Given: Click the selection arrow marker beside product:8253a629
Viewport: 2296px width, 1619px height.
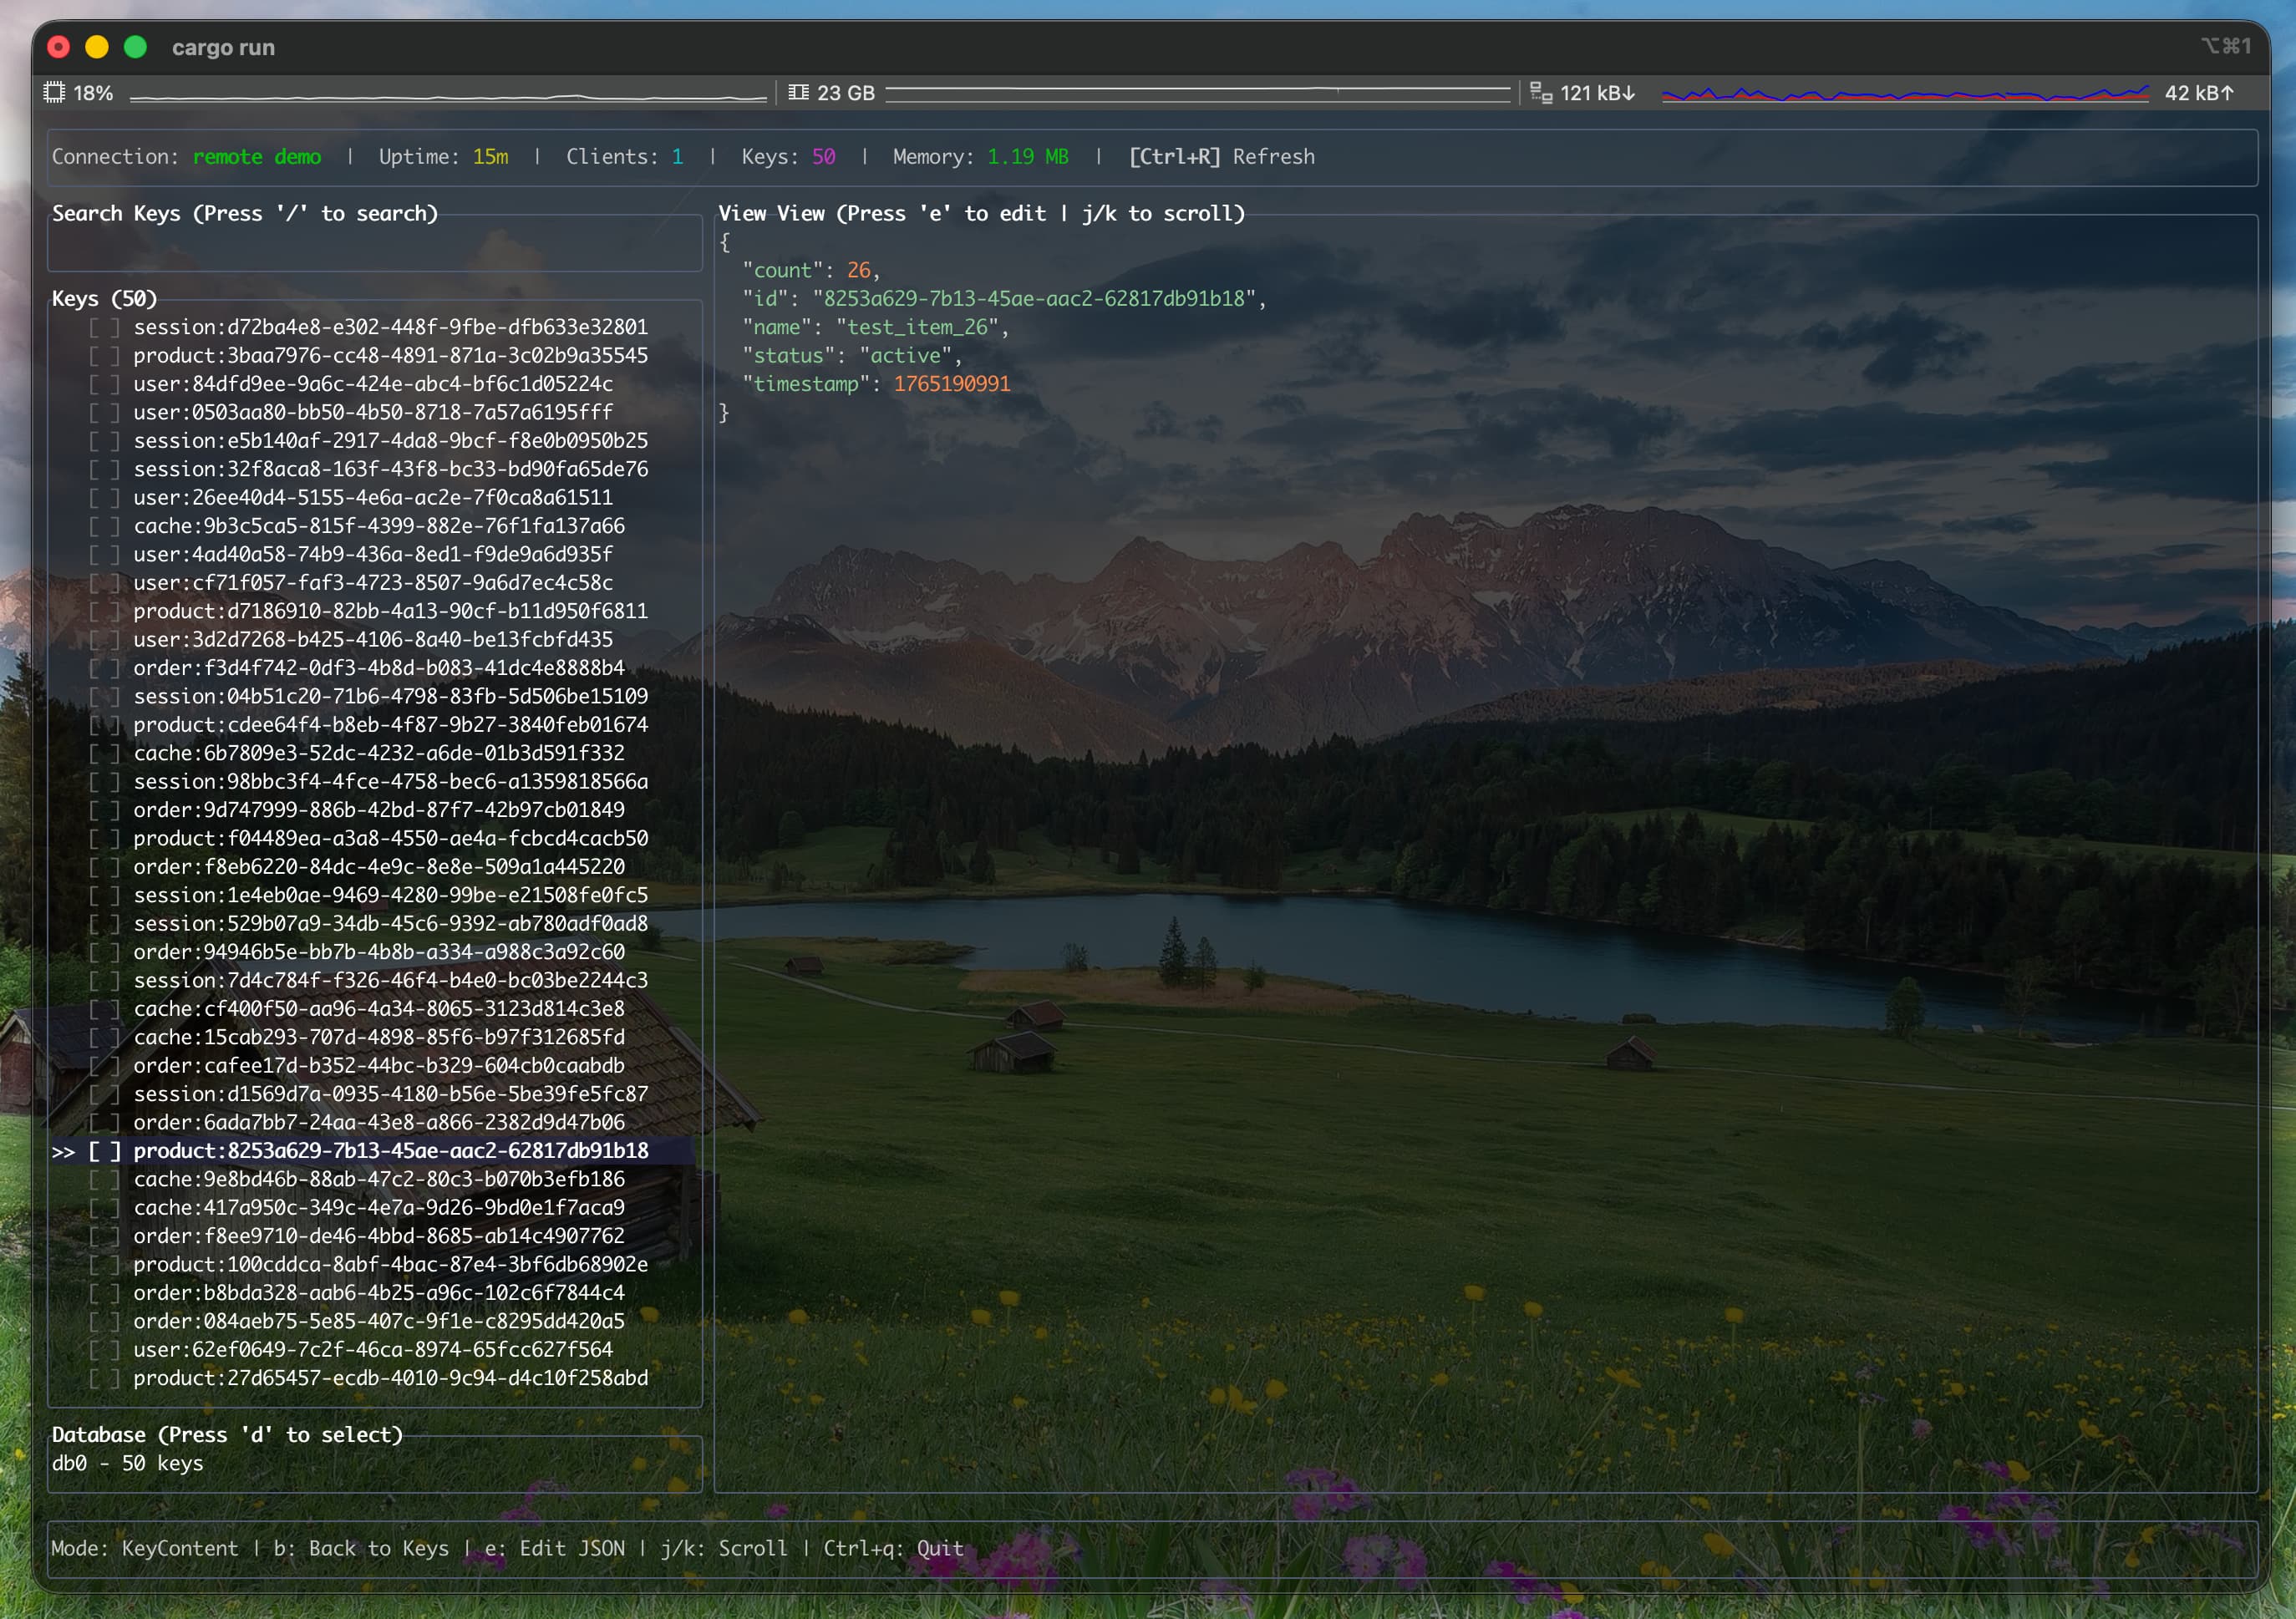Looking at the screenshot, I should [x=63, y=1151].
